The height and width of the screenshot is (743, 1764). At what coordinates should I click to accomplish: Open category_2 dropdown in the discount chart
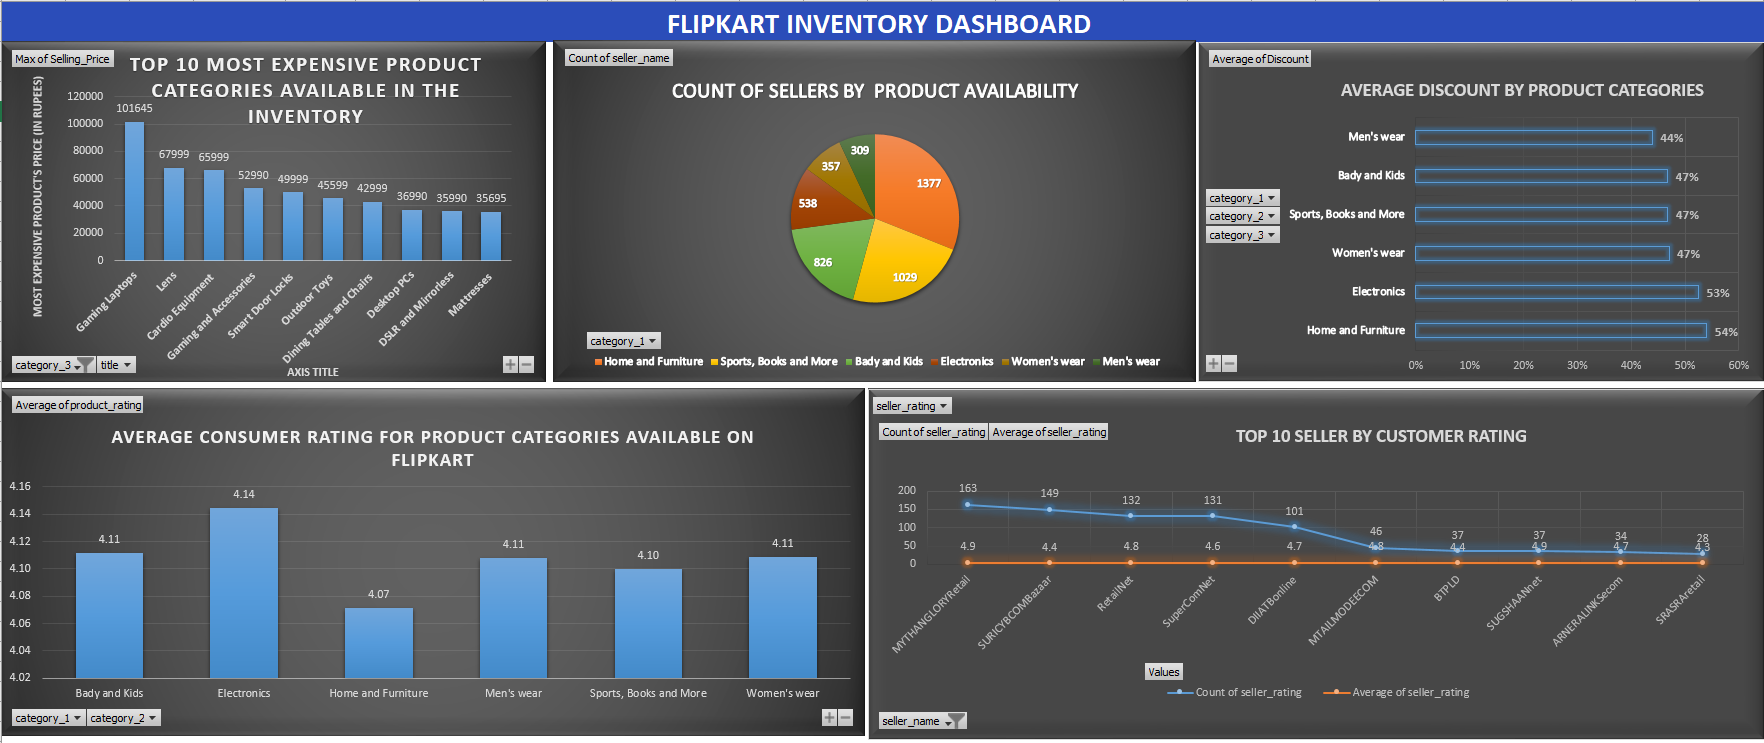click(1242, 216)
